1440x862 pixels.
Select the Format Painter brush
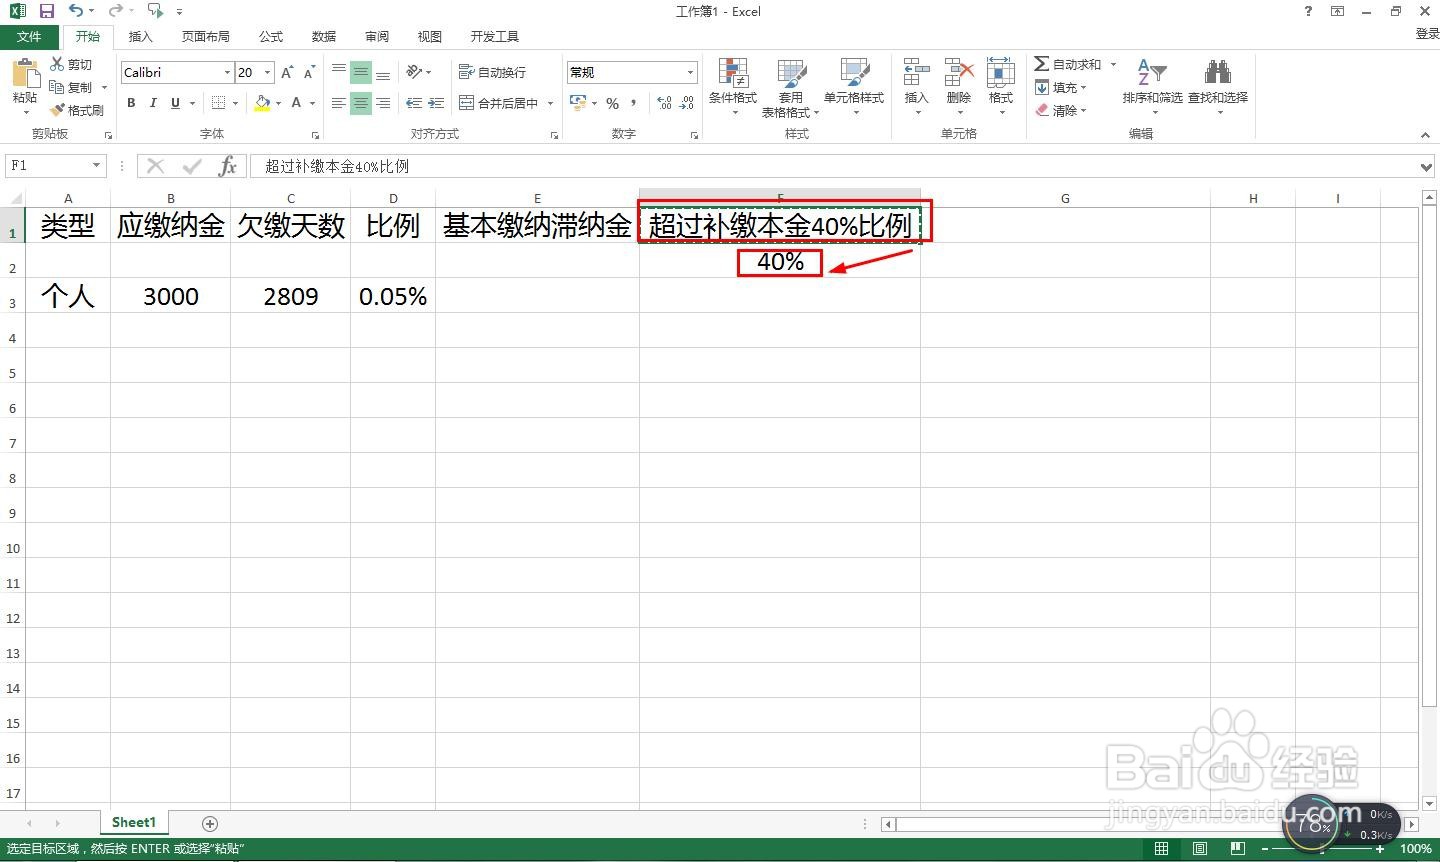[x=77, y=110]
